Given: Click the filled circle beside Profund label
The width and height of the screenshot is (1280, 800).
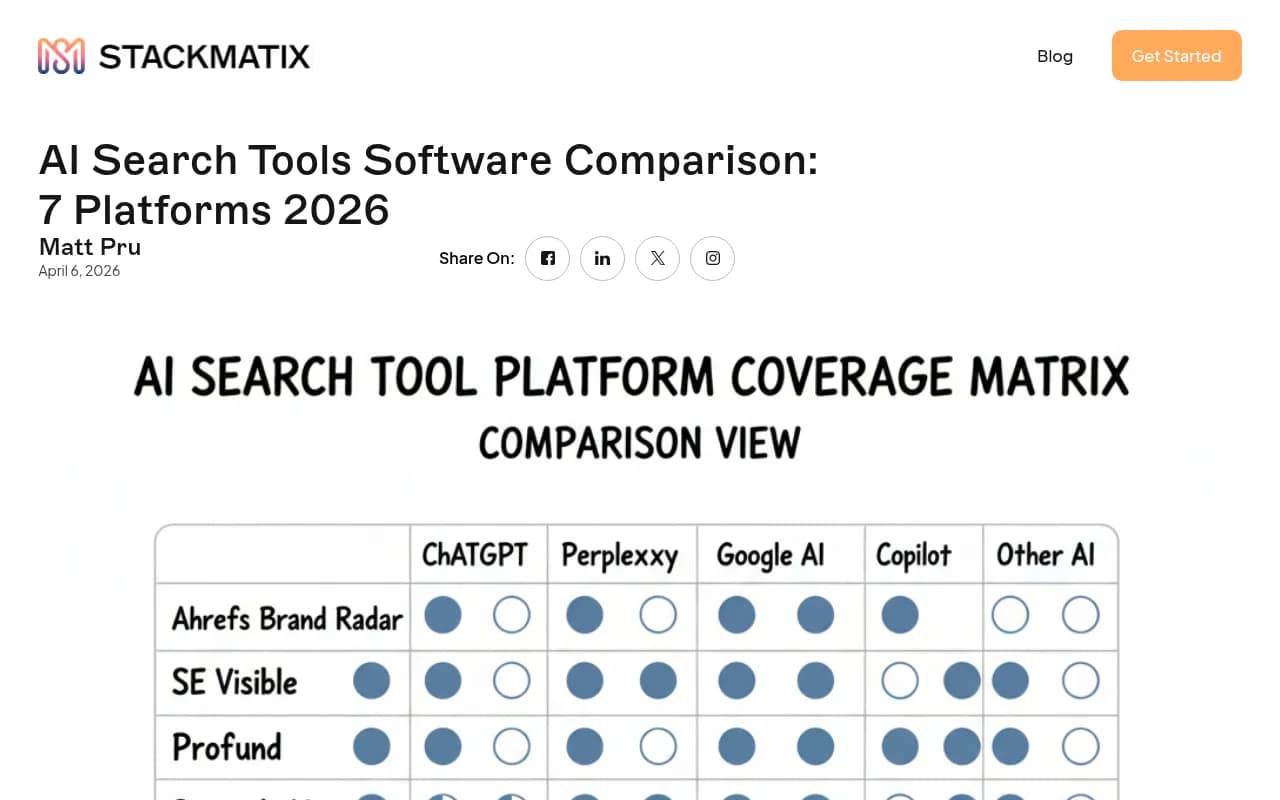Looking at the screenshot, I should [x=371, y=746].
